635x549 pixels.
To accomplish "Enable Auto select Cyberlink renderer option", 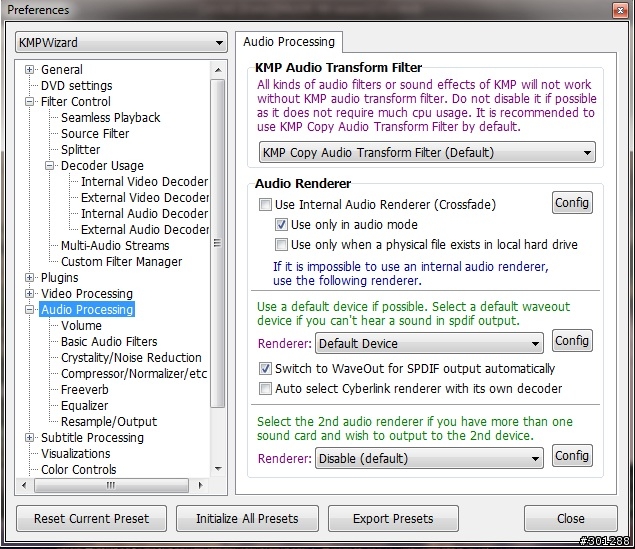I will pyautogui.click(x=265, y=389).
